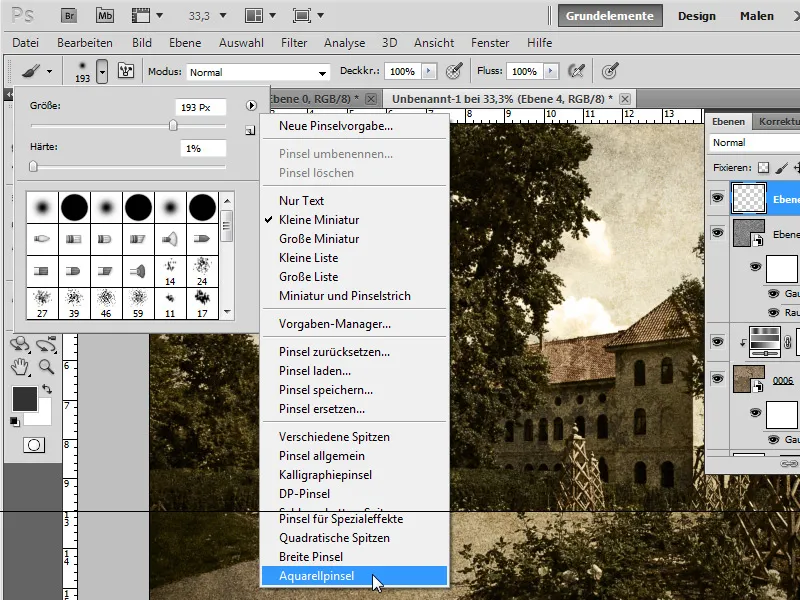Lock image pixels brush icon
The image size is (800, 600).
[781, 167]
